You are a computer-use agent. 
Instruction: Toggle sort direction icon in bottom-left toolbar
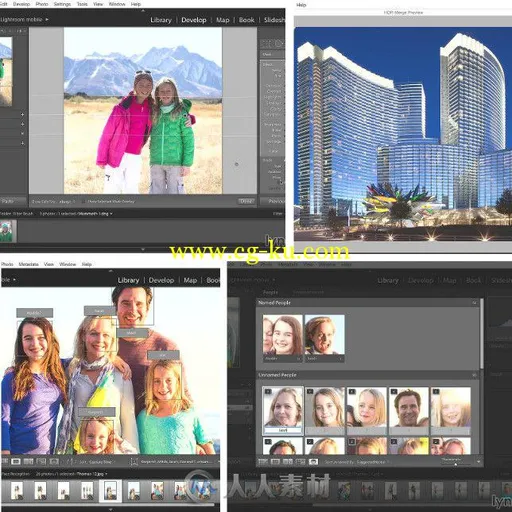(70, 462)
